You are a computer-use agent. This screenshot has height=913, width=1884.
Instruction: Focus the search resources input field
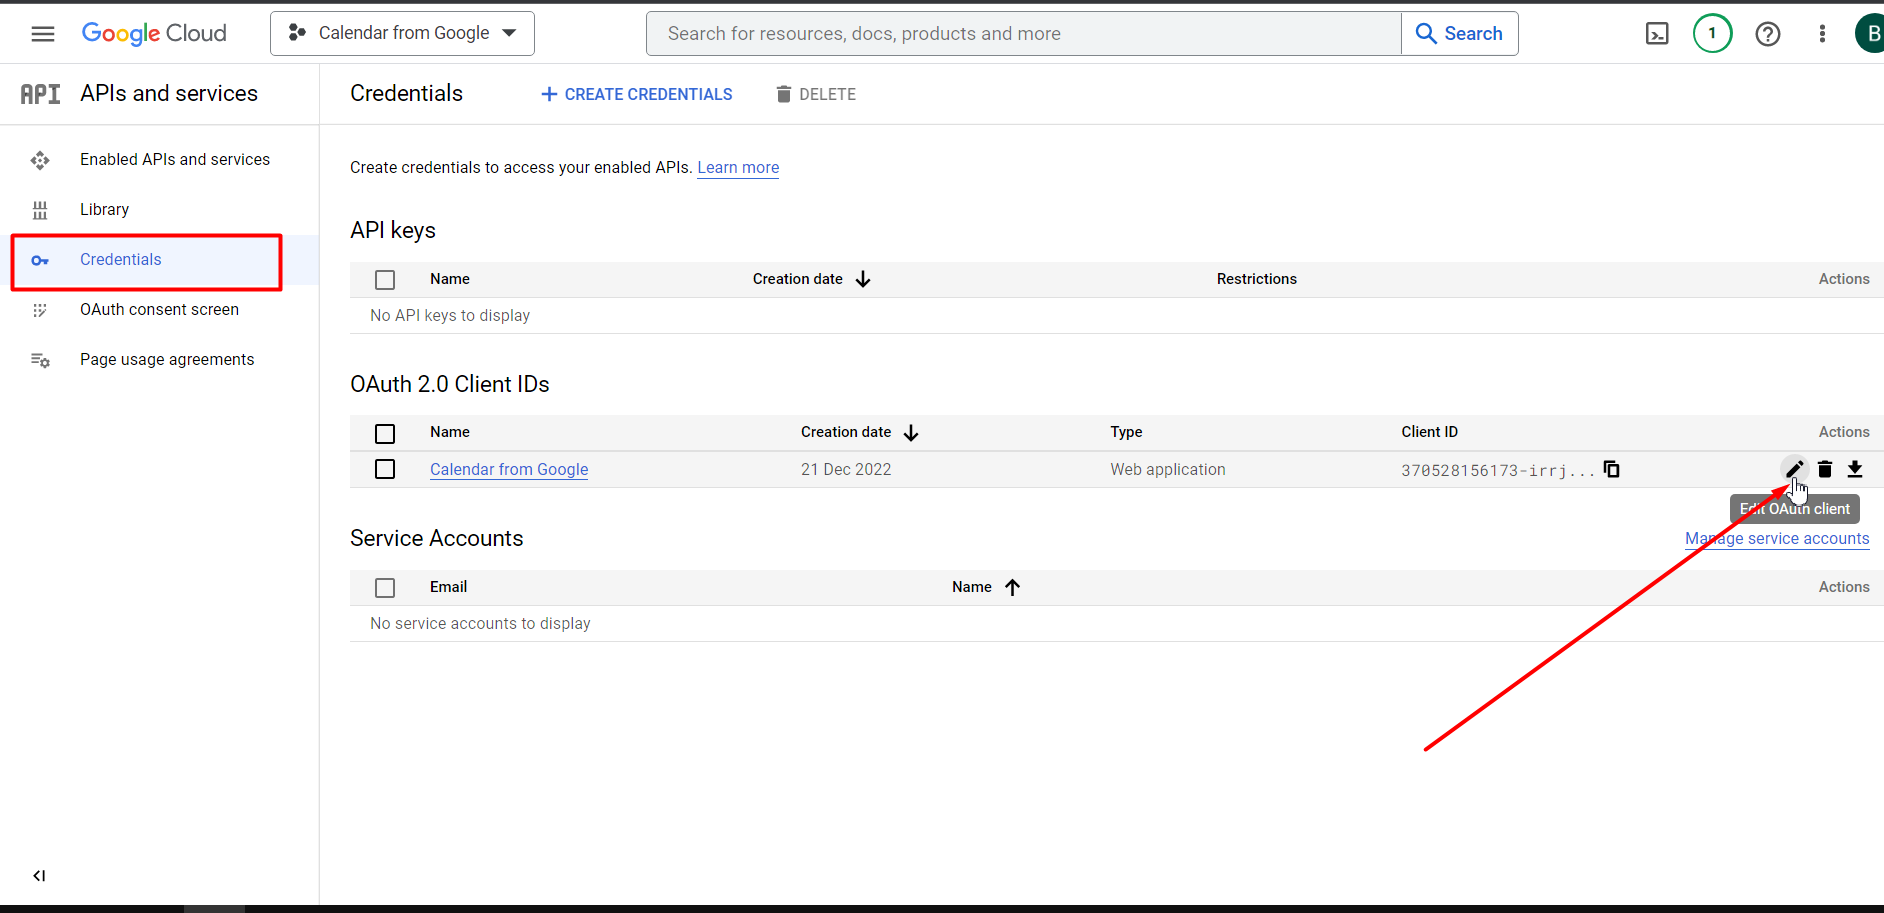point(1024,34)
